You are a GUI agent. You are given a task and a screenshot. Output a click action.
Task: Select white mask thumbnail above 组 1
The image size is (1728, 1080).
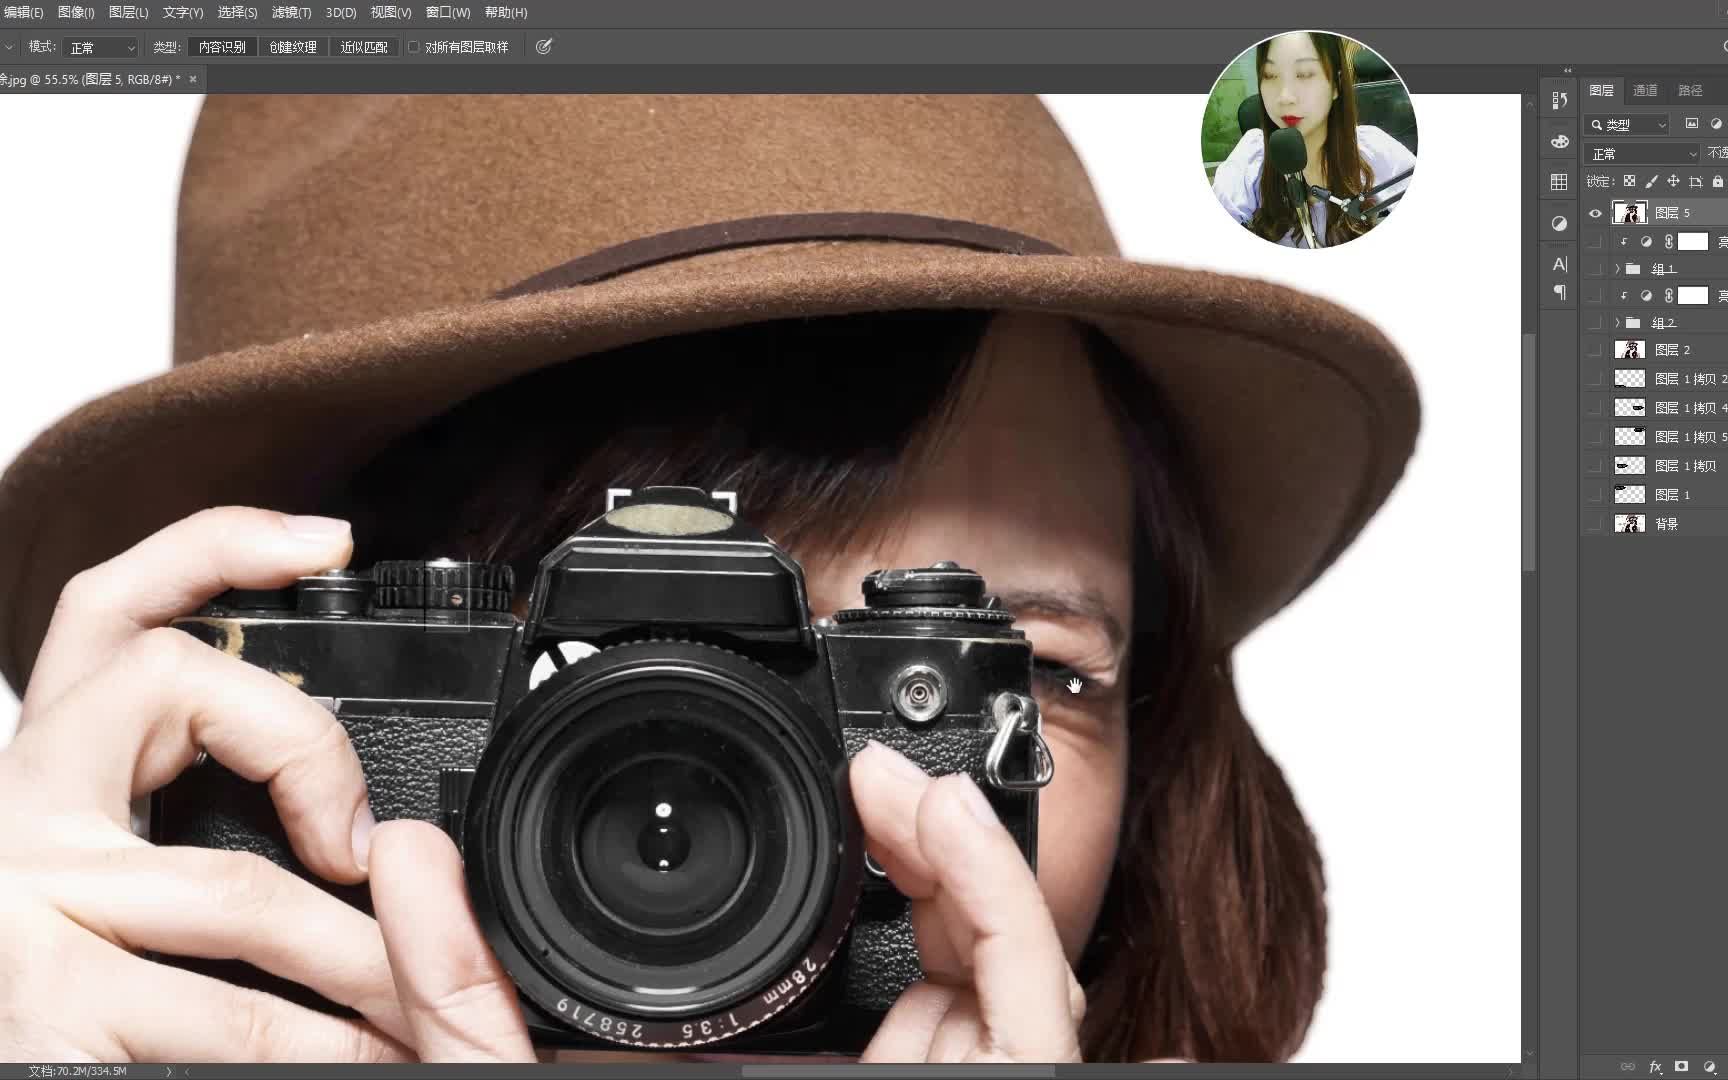pyautogui.click(x=1693, y=242)
